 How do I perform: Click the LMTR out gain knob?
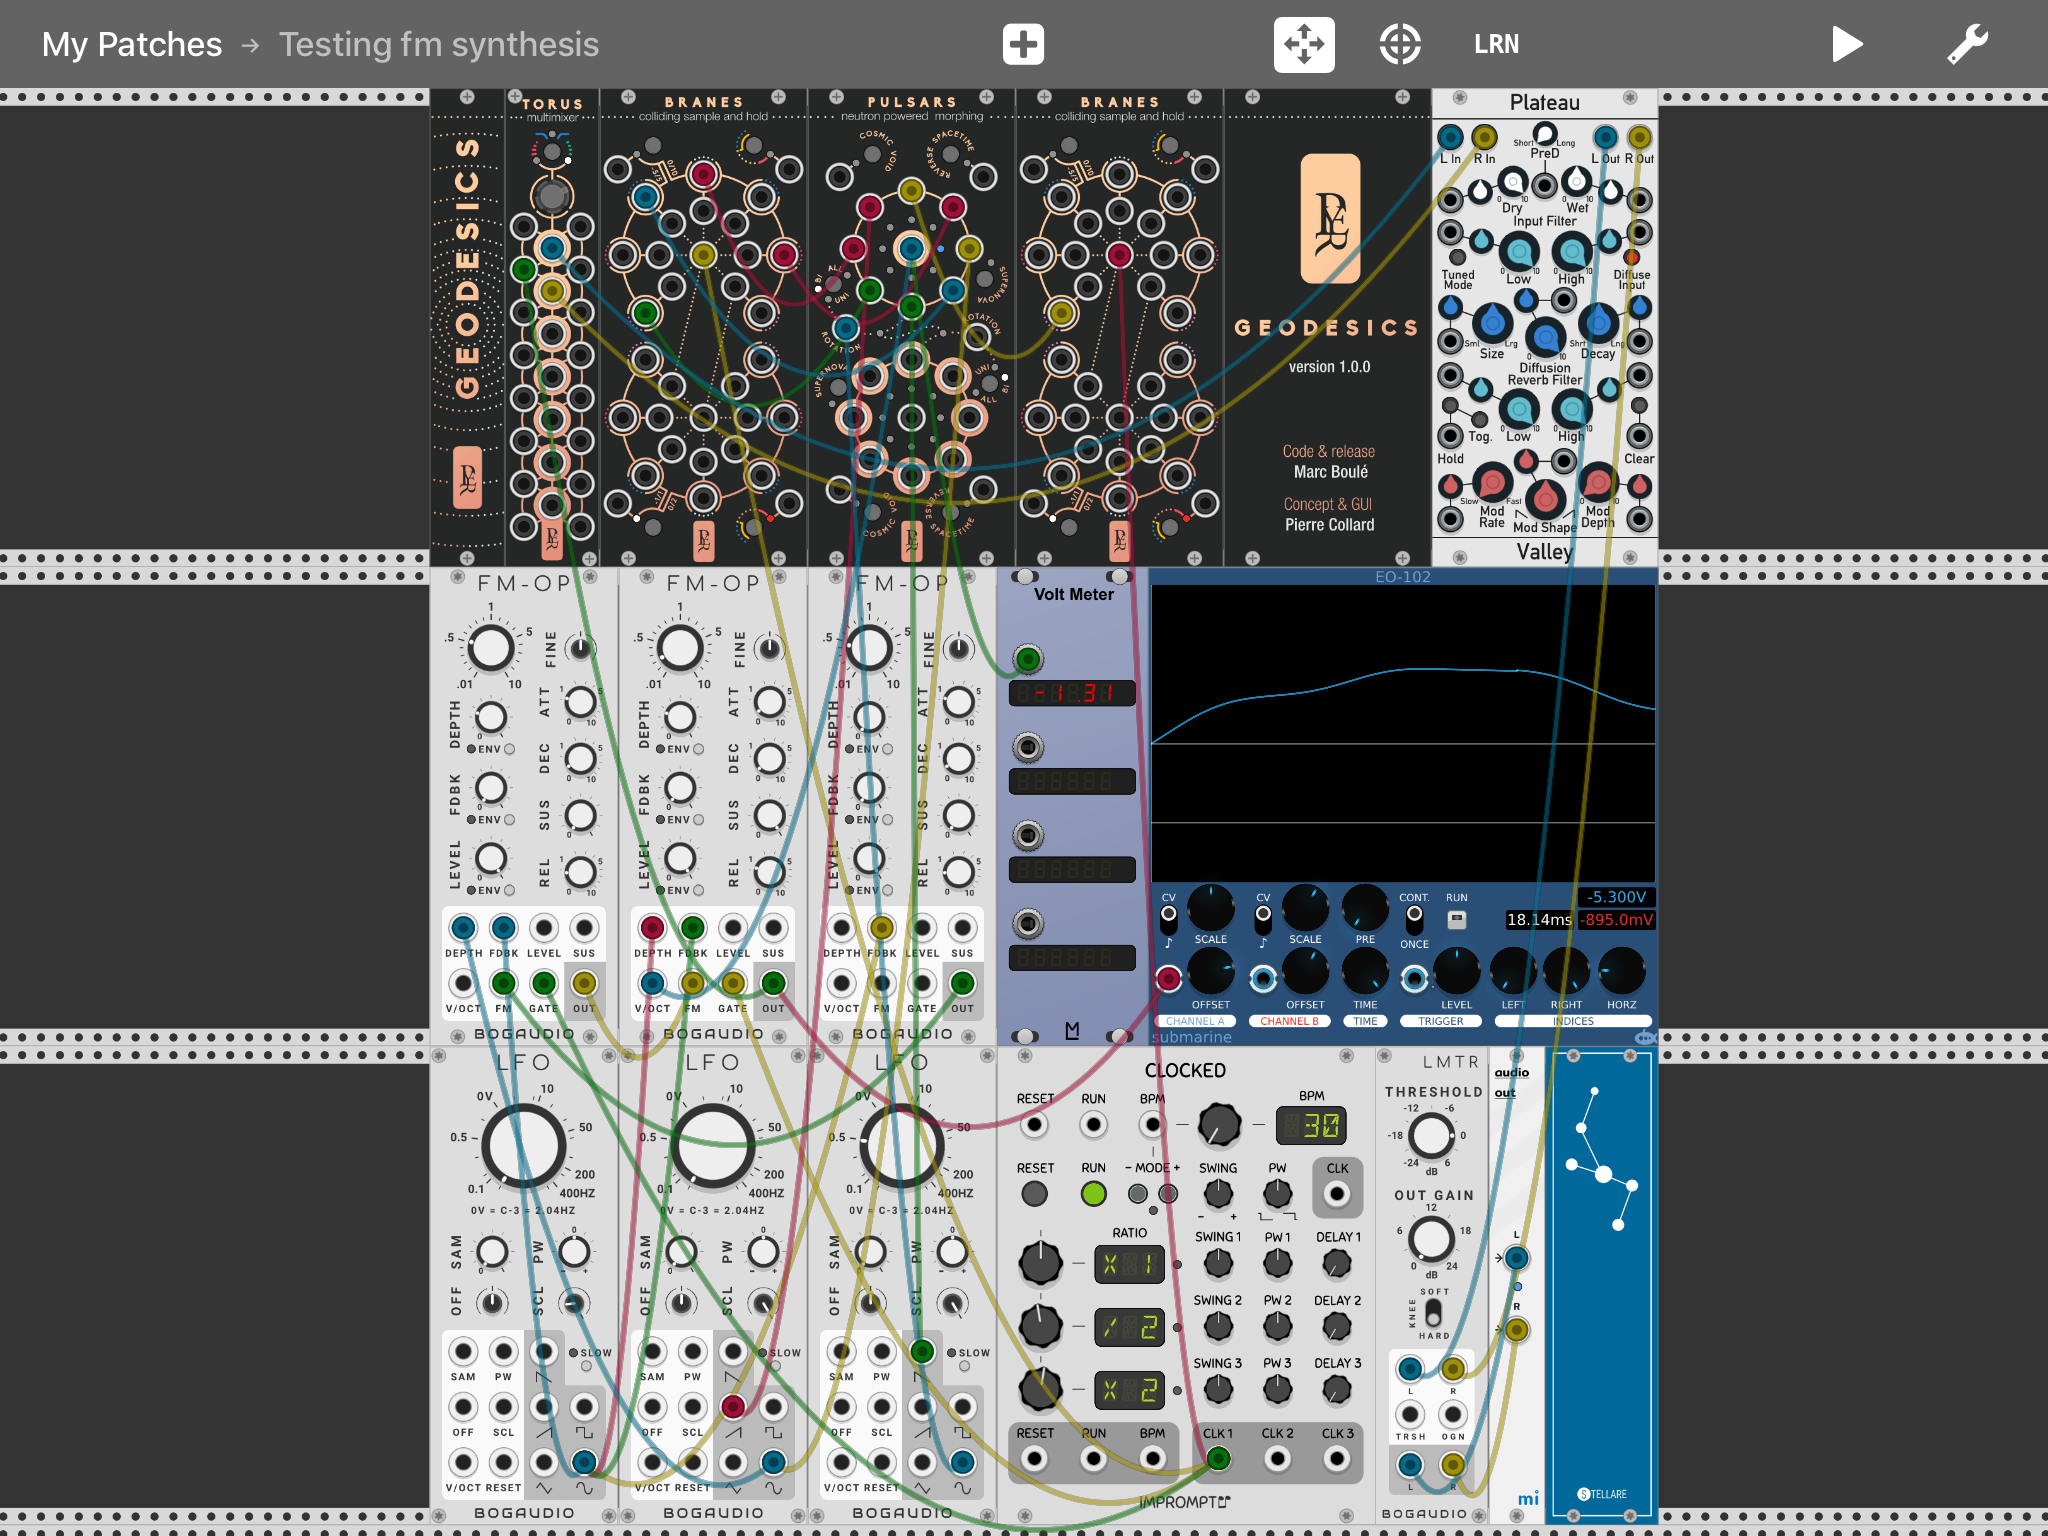pos(1431,1239)
